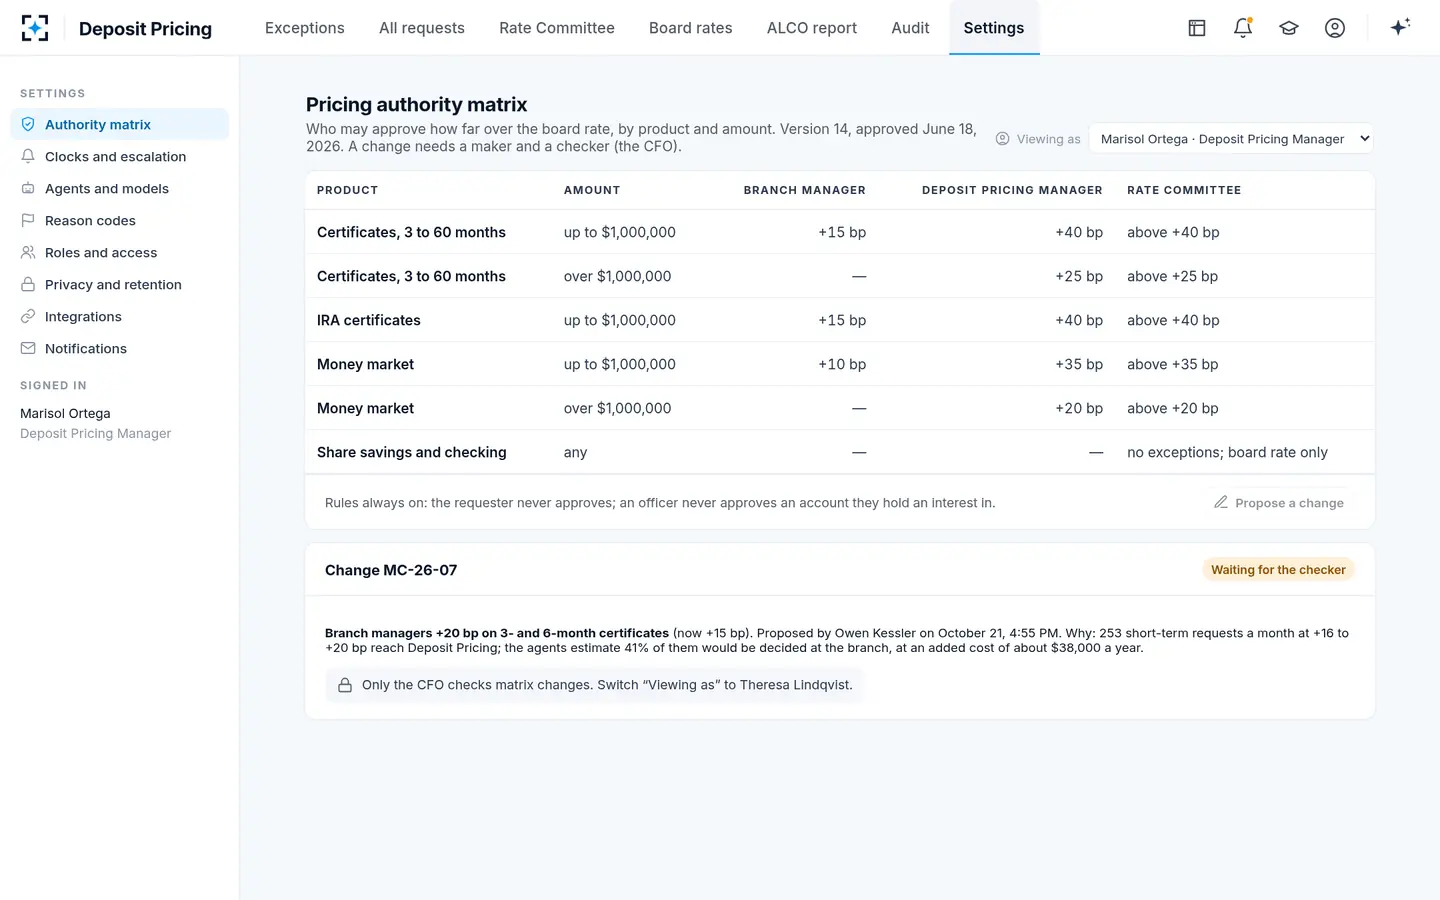Go to Integrations settings

119,317
